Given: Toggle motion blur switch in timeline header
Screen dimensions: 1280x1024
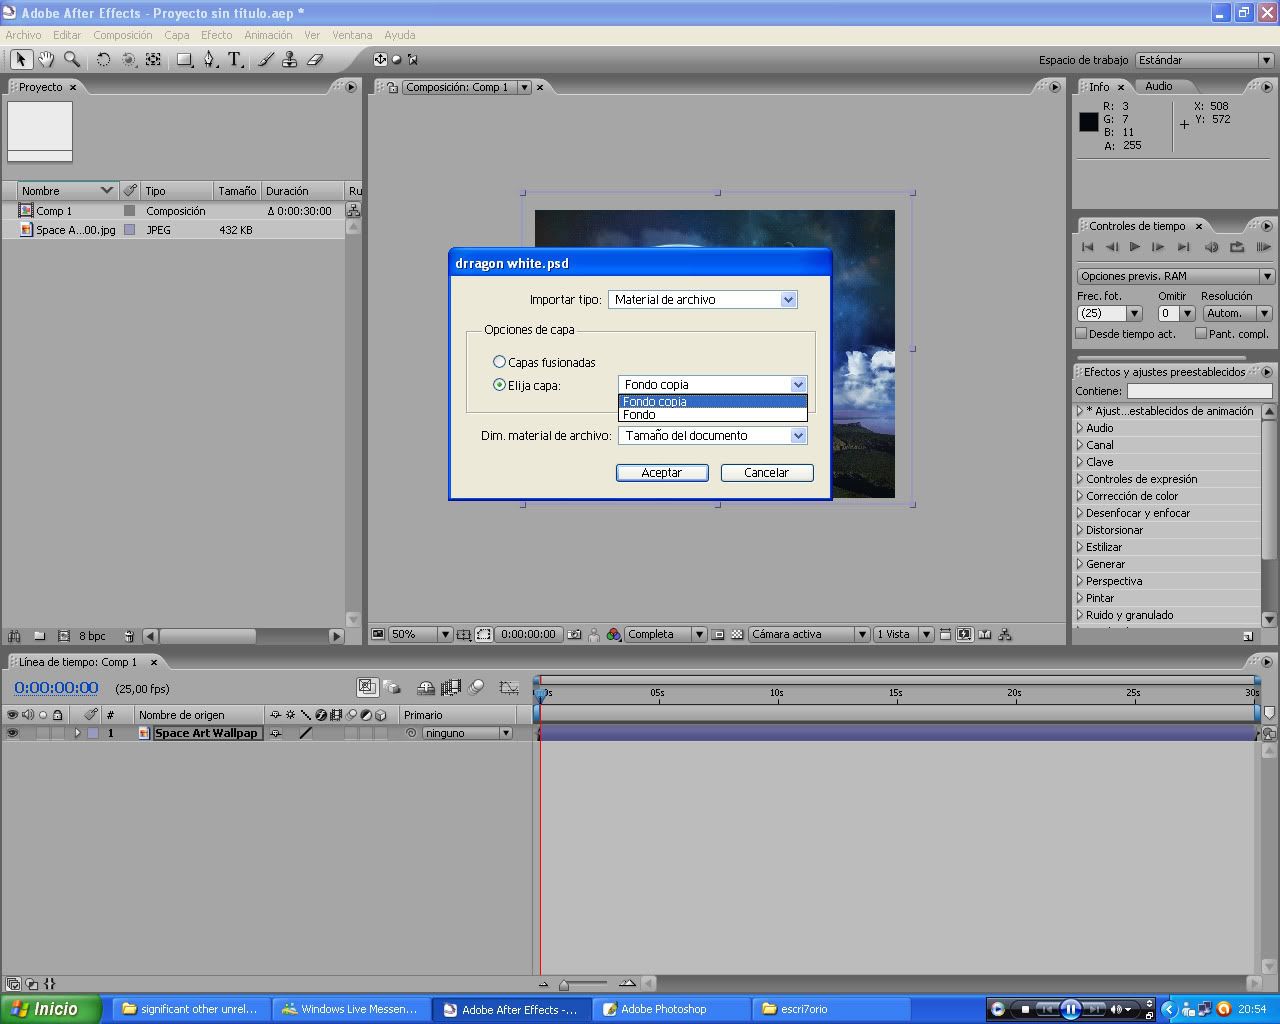Looking at the screenshot, I should click(476, 688).
